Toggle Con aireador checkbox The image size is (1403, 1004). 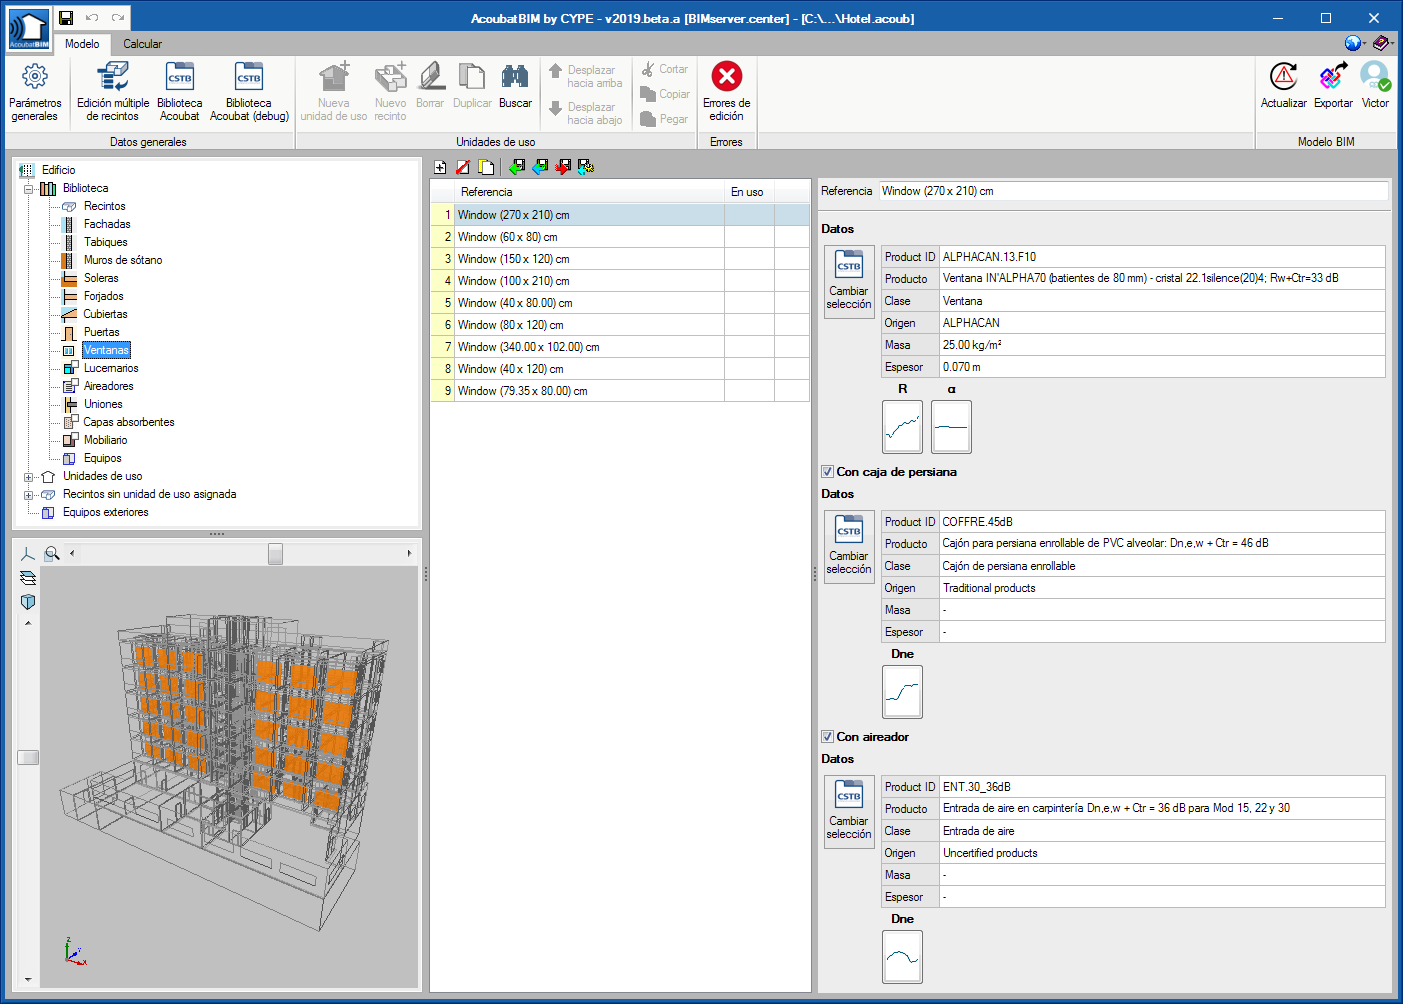pos(828,737)
